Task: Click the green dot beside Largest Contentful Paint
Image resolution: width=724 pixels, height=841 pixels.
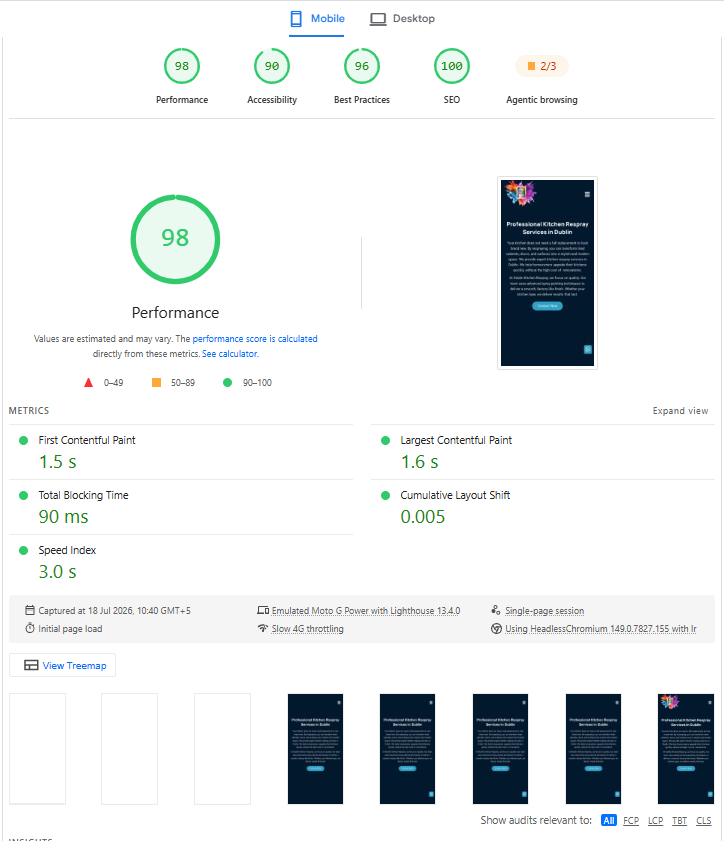Action: [385, 440]
